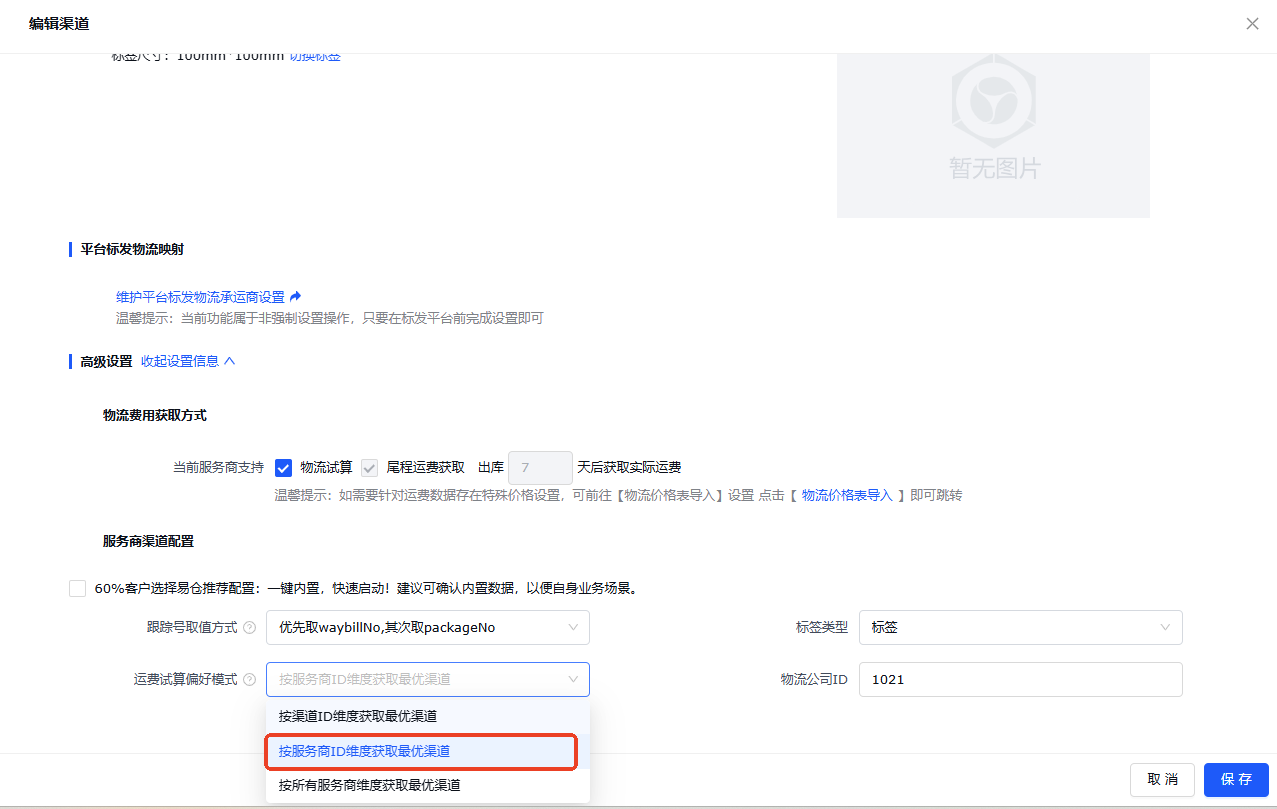Click the 取消 button
This screenshot has height=809, width=1277.
coord(1162,780)
